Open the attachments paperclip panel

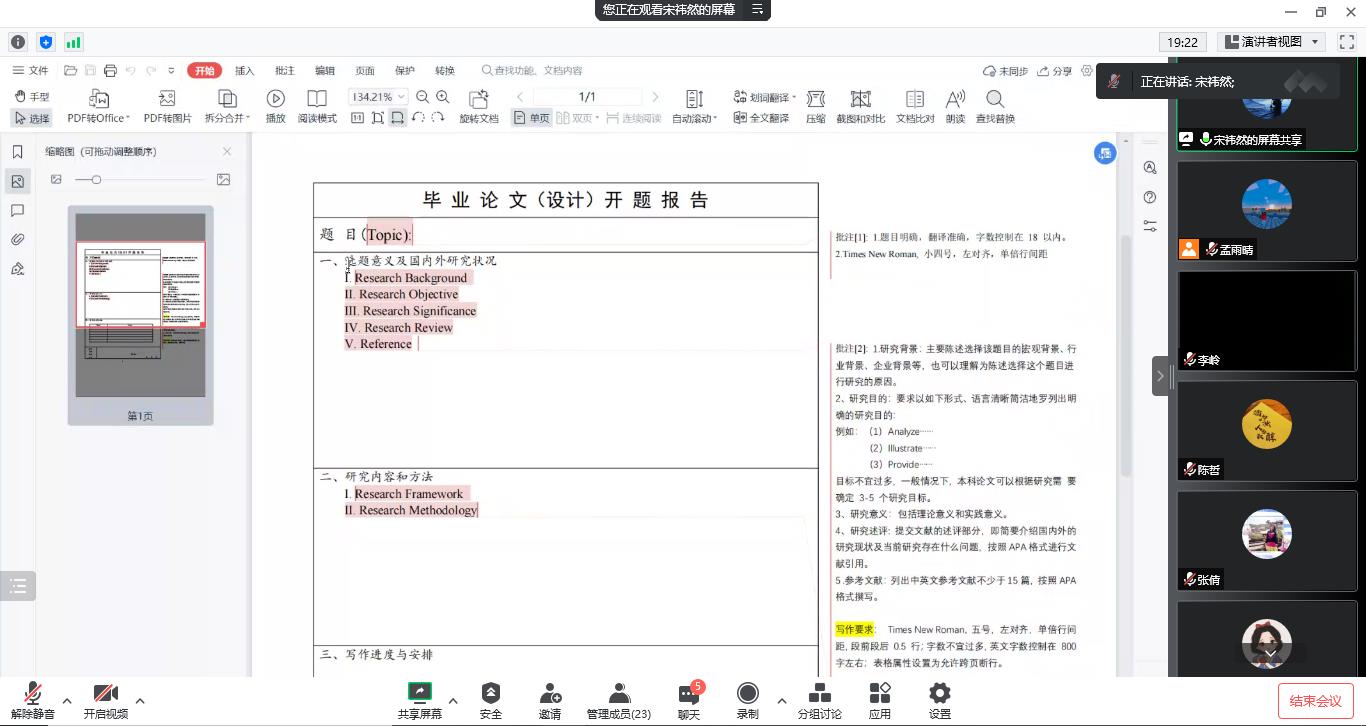click(17, 240)
